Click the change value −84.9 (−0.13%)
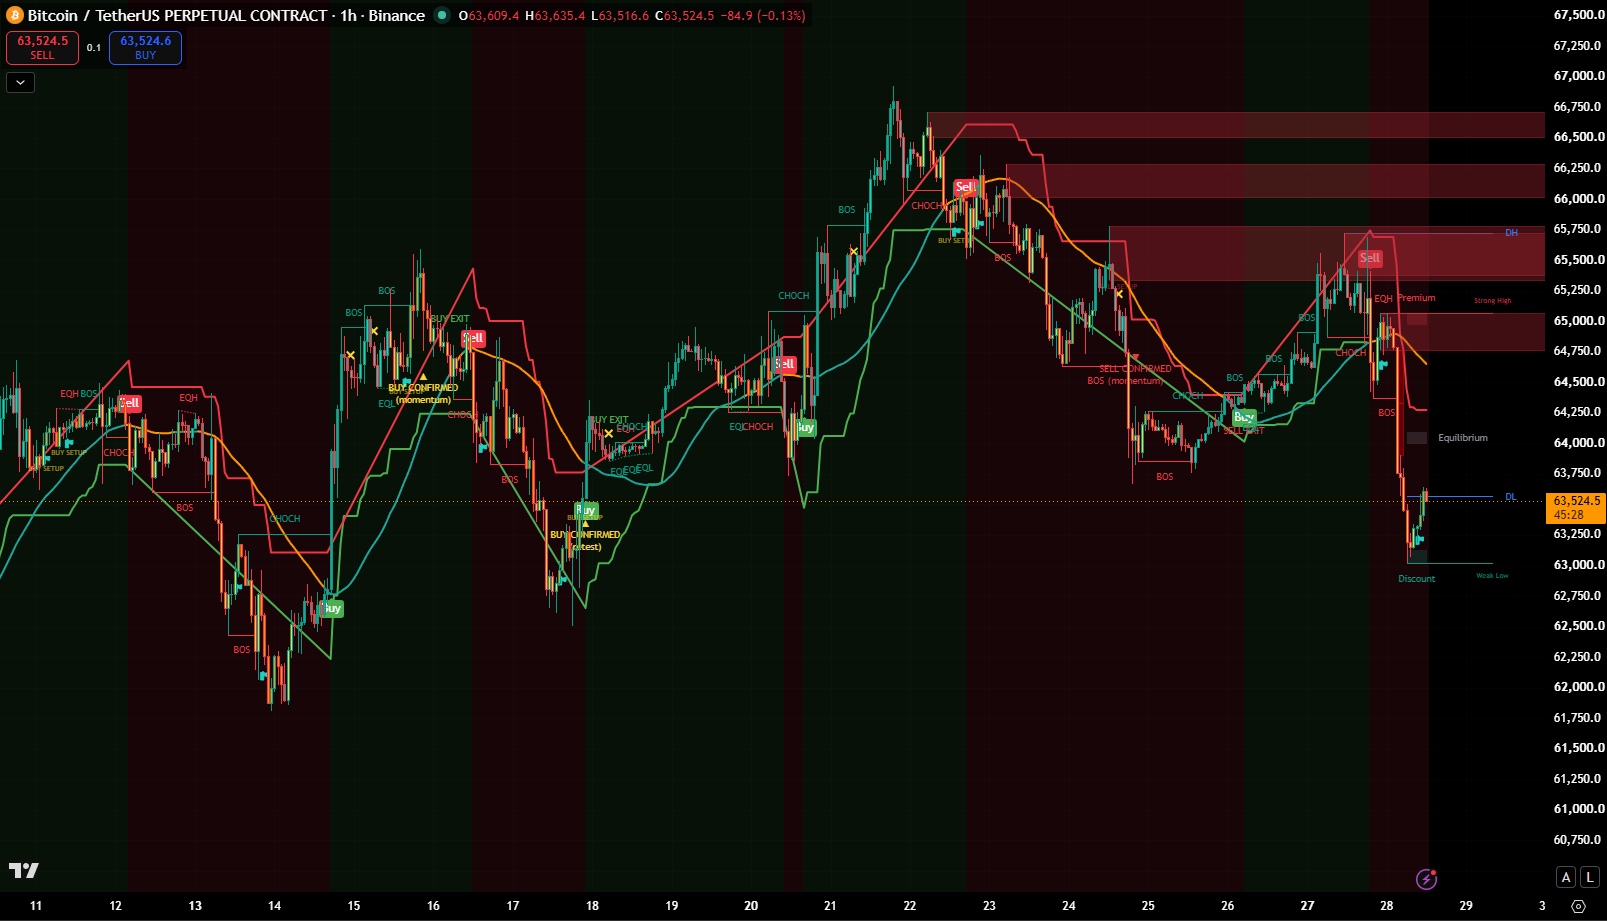The width and height of the screenshot is (1607, 921). (x=763, y=16)
